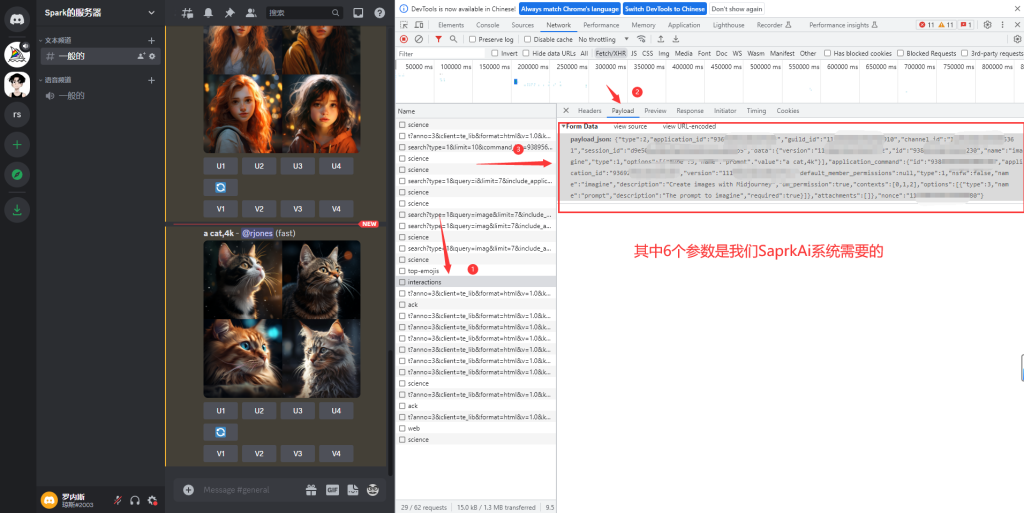Open the No throttling dropdown

pyautogui.click(x=600, y=39)
